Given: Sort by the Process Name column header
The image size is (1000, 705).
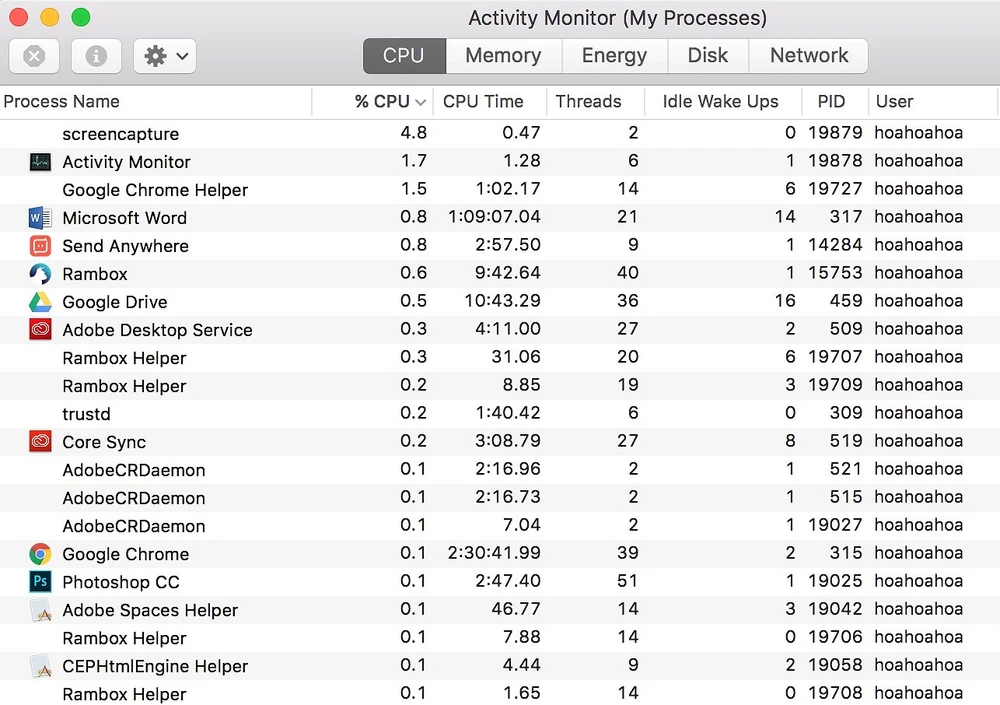Looking at the screenshot, I should [x=62, y=101].
